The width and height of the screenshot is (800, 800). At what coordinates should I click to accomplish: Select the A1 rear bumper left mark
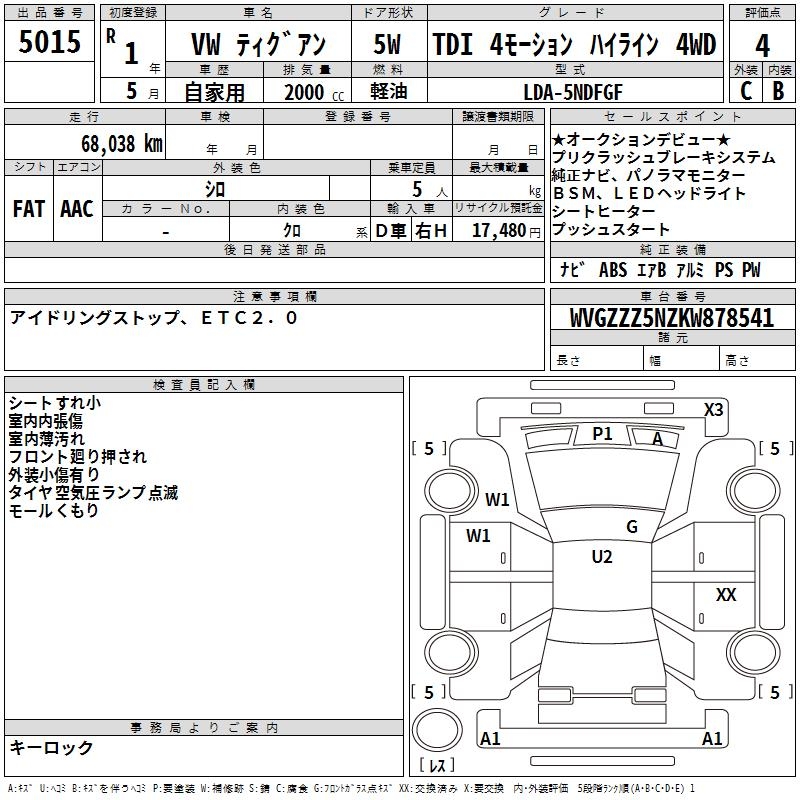click(490, 738)
